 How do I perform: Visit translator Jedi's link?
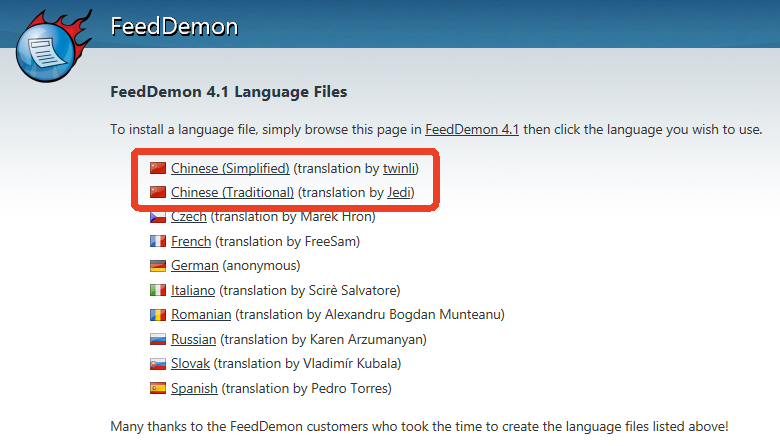[400, 192]
